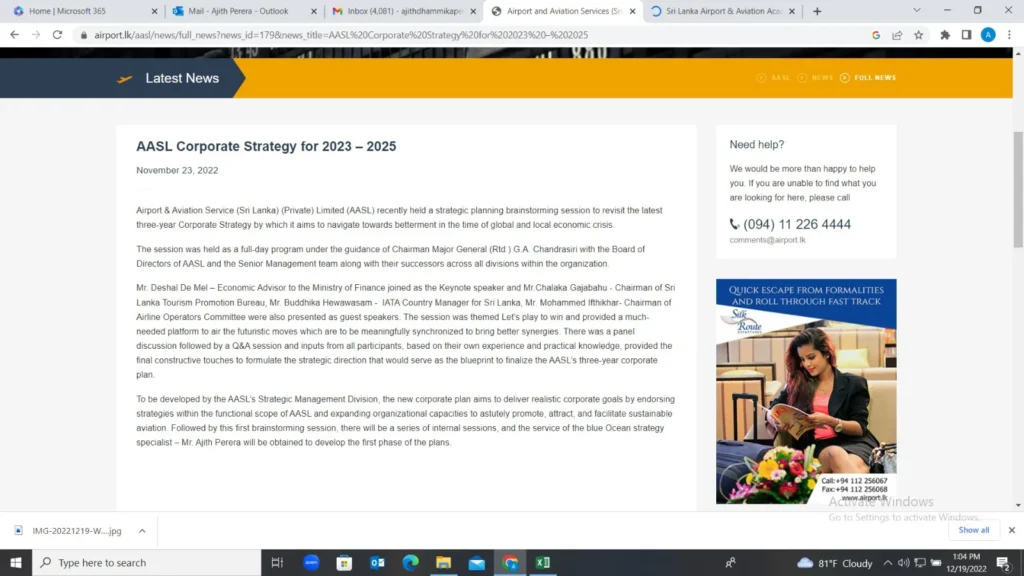Click the NEWS breadcrumb link
This screenshot has height=576, width=1024.
coord(822,78)
